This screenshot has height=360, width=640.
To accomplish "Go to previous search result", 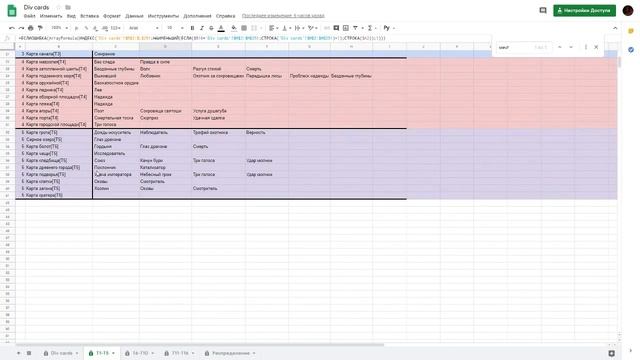I will [x=560, y=47].
